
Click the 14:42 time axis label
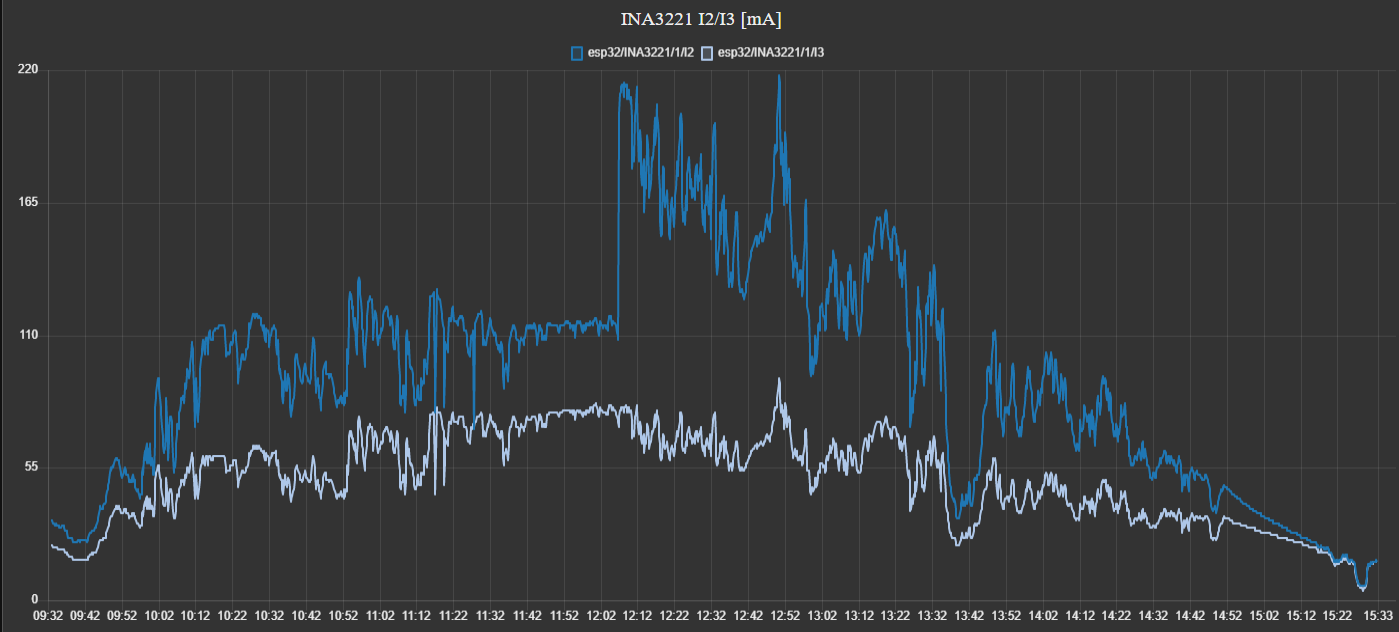(1191, 617)
